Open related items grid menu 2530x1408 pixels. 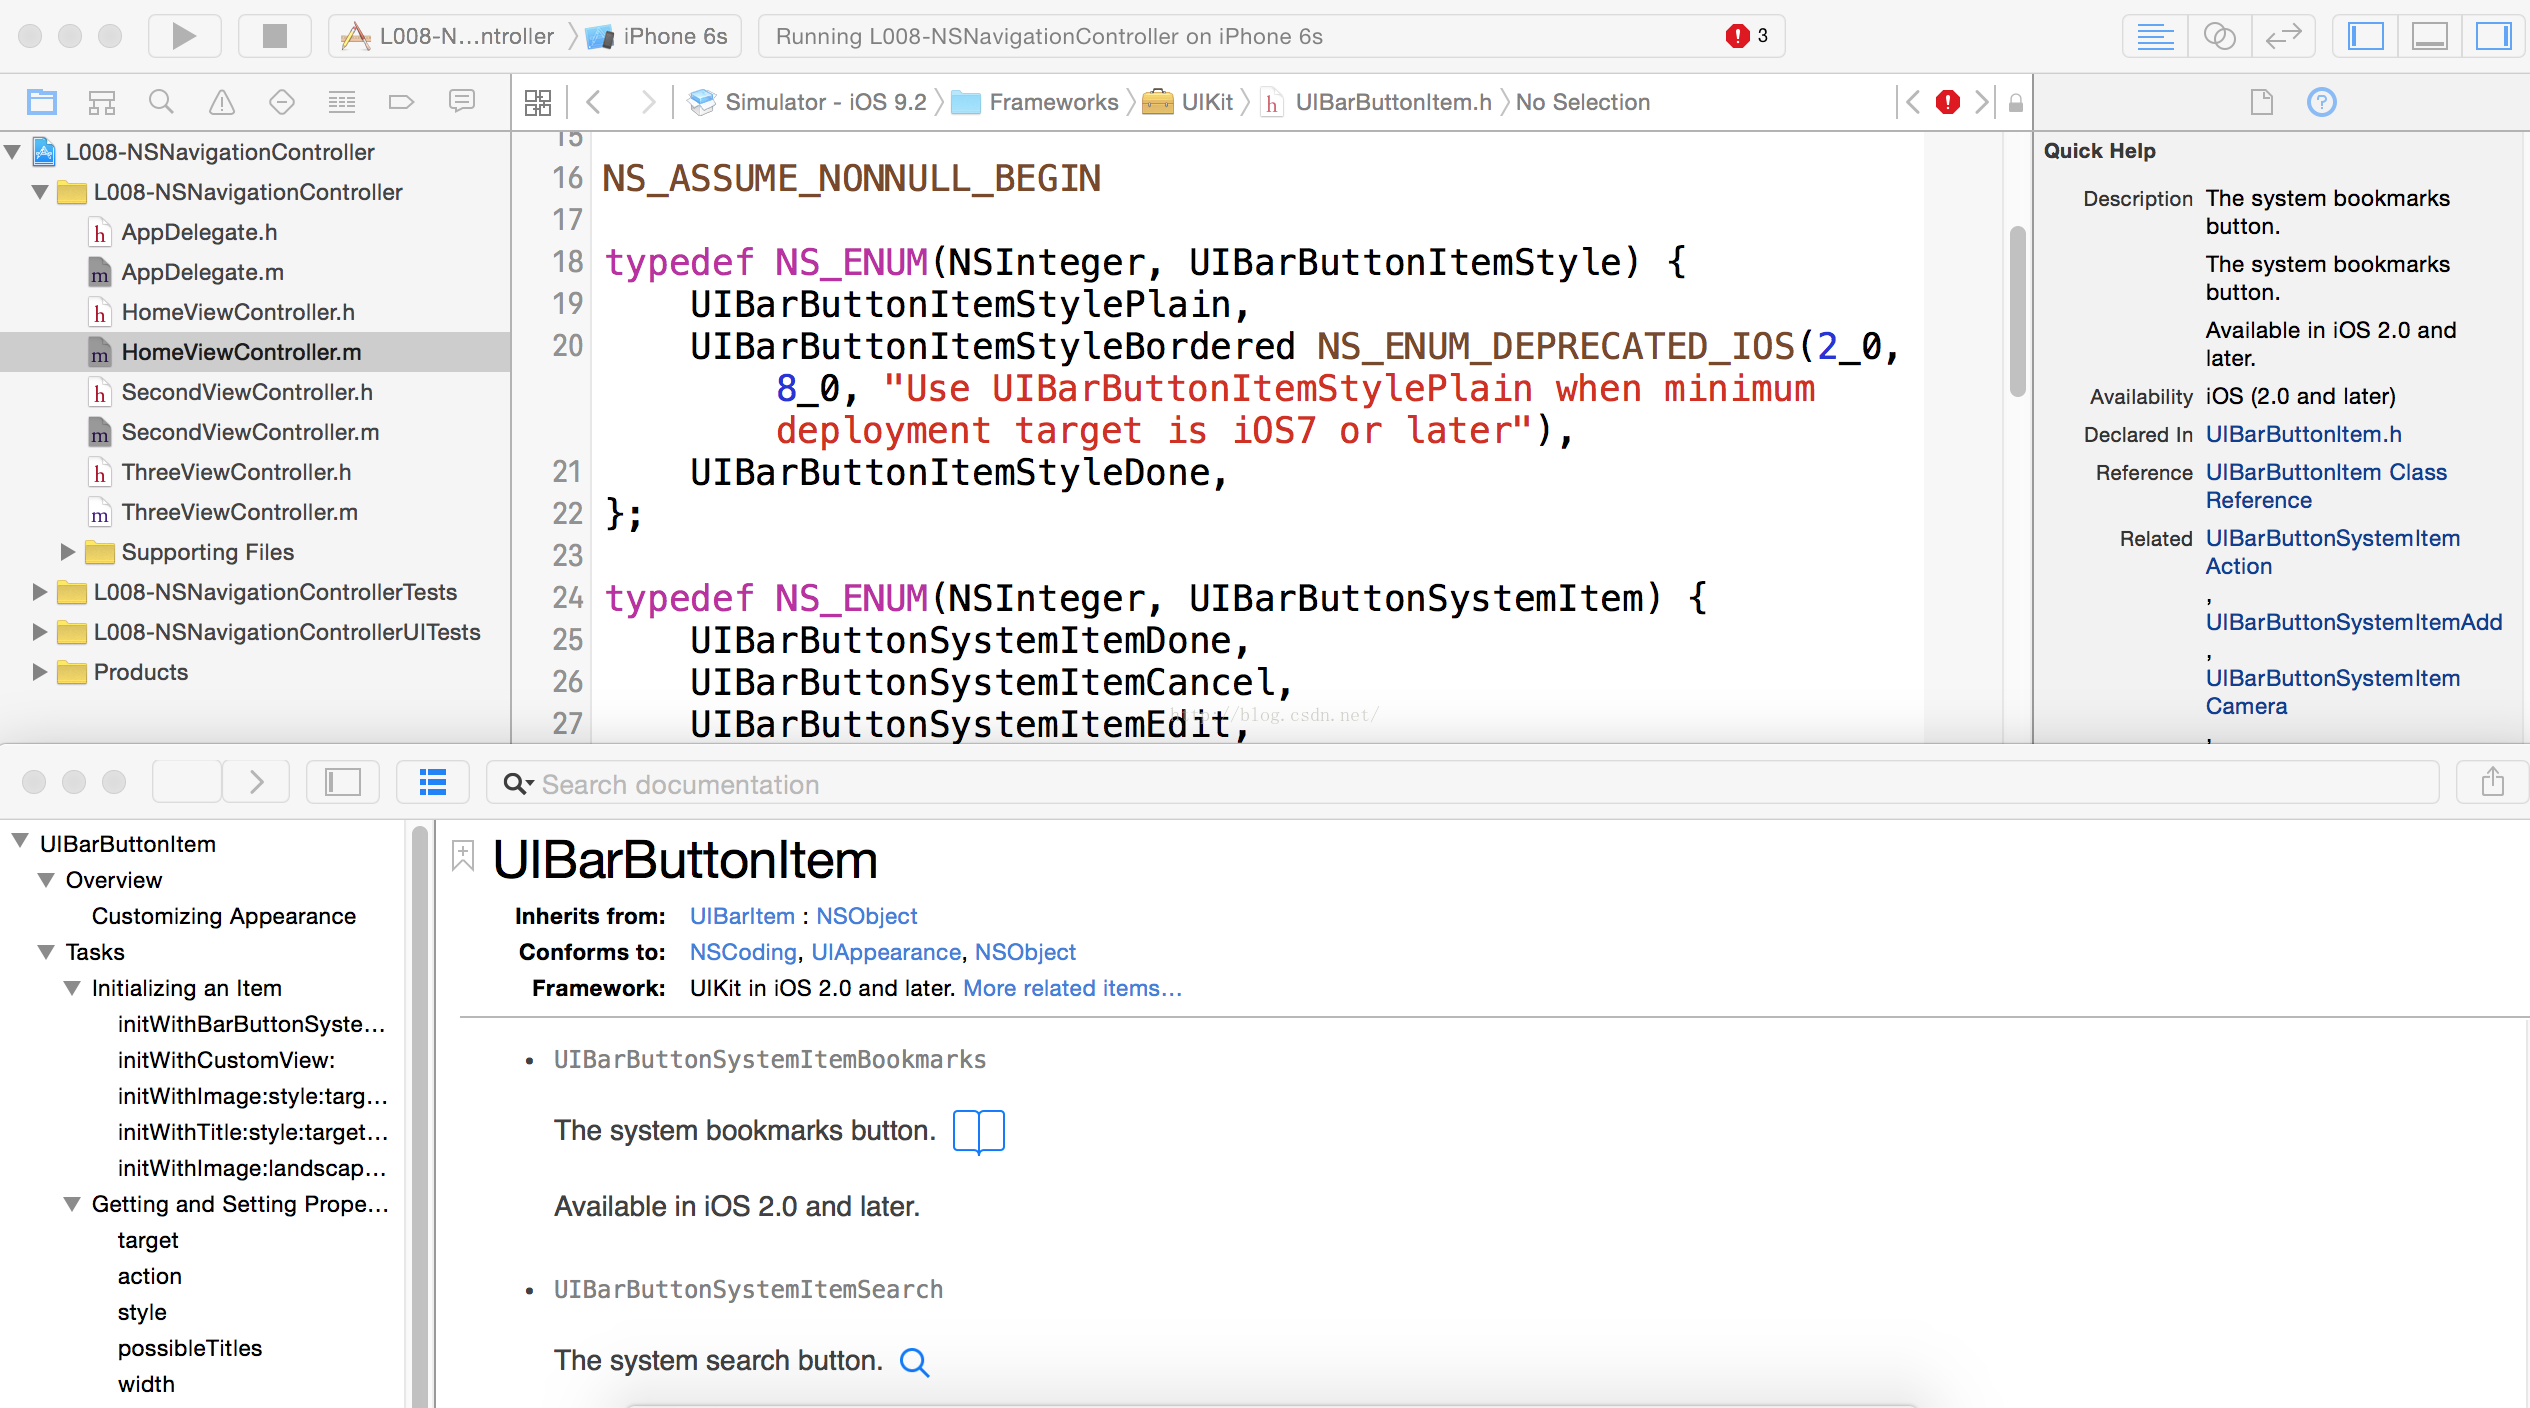538,102
